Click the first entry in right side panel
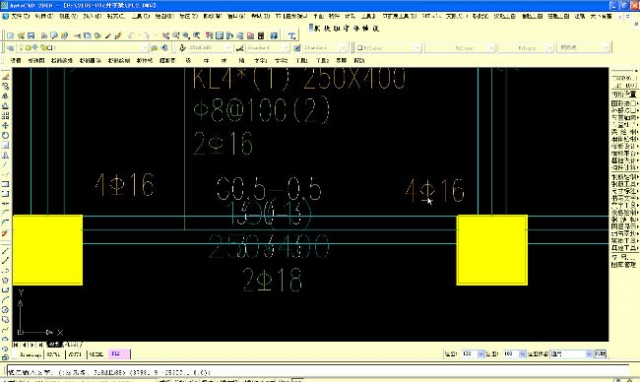Image resolution: width=640 pixels, height=382 pixels. [624, 78]
